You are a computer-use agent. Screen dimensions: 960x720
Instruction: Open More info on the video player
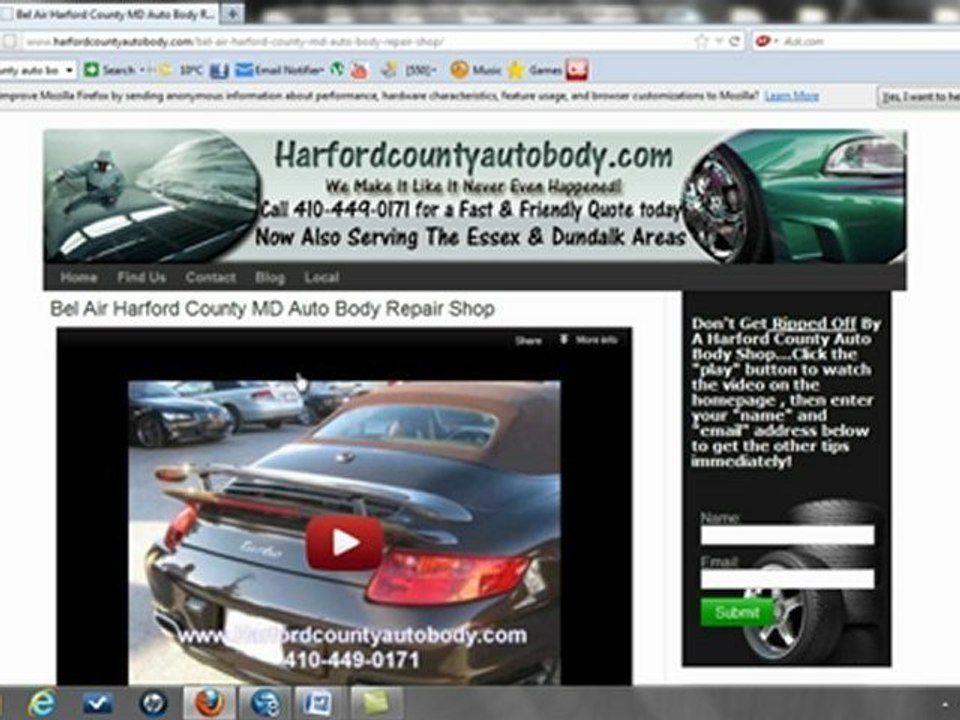click(x=589, y=340)
